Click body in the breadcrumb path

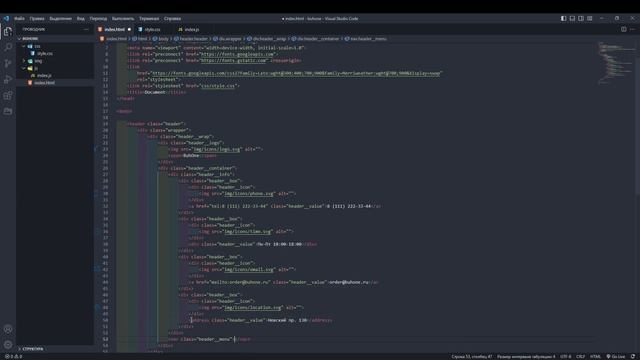163,39
